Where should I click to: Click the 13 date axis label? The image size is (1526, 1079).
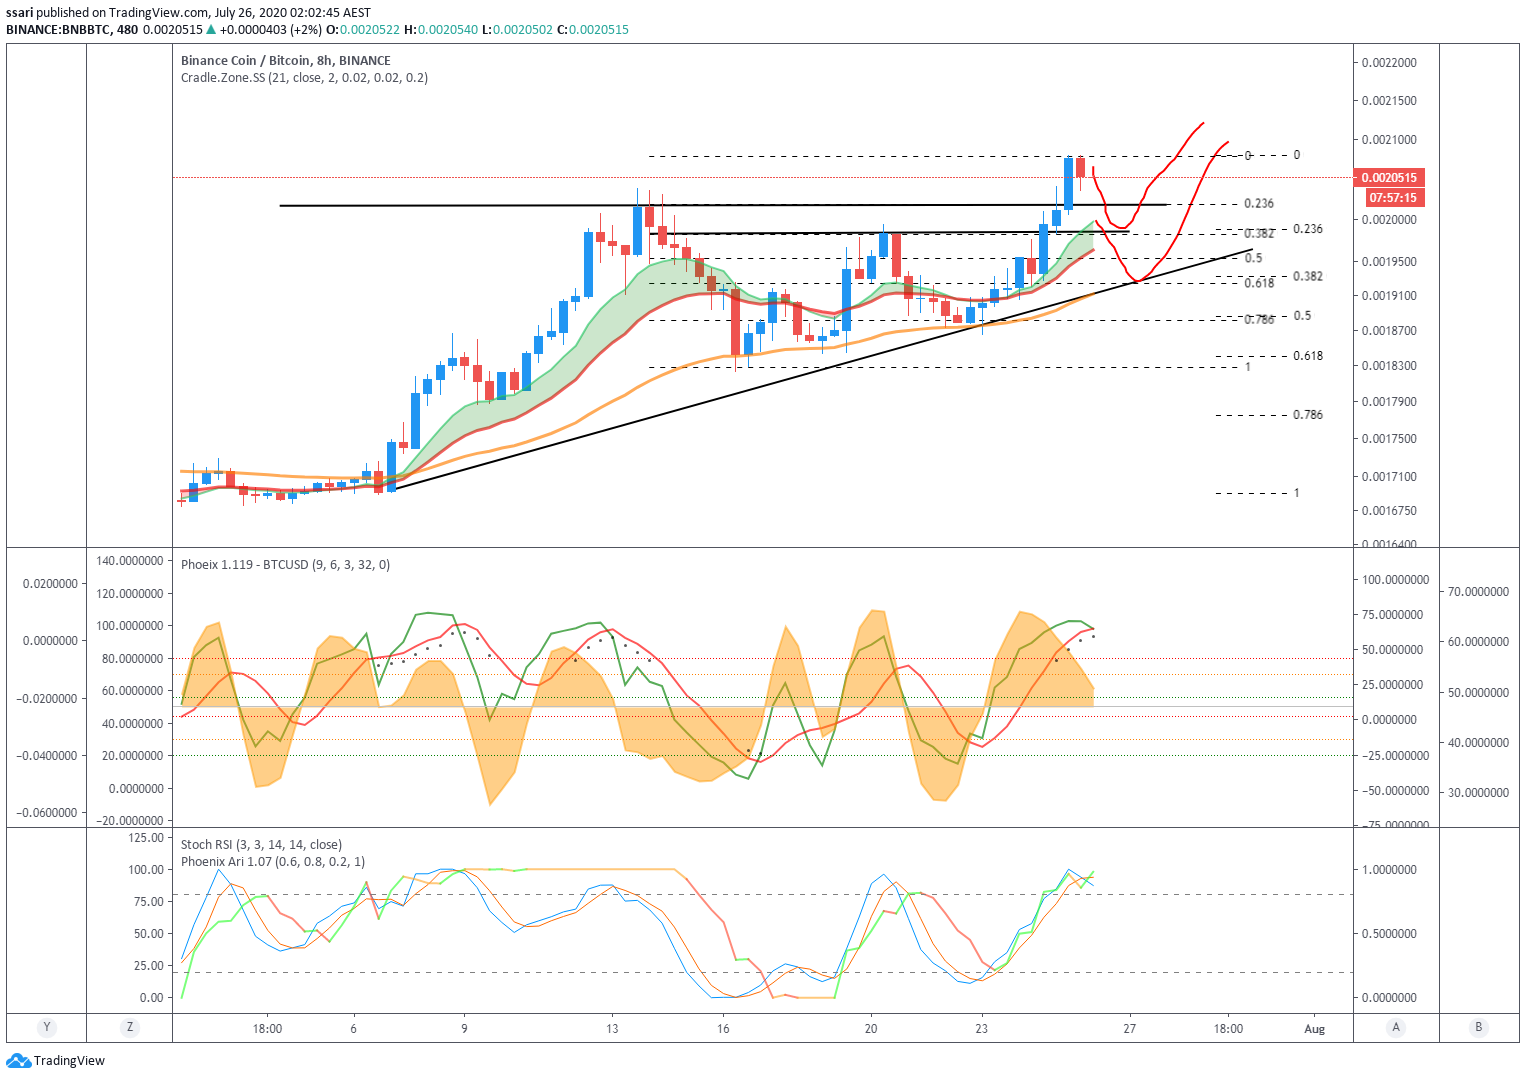point(612,1029)
